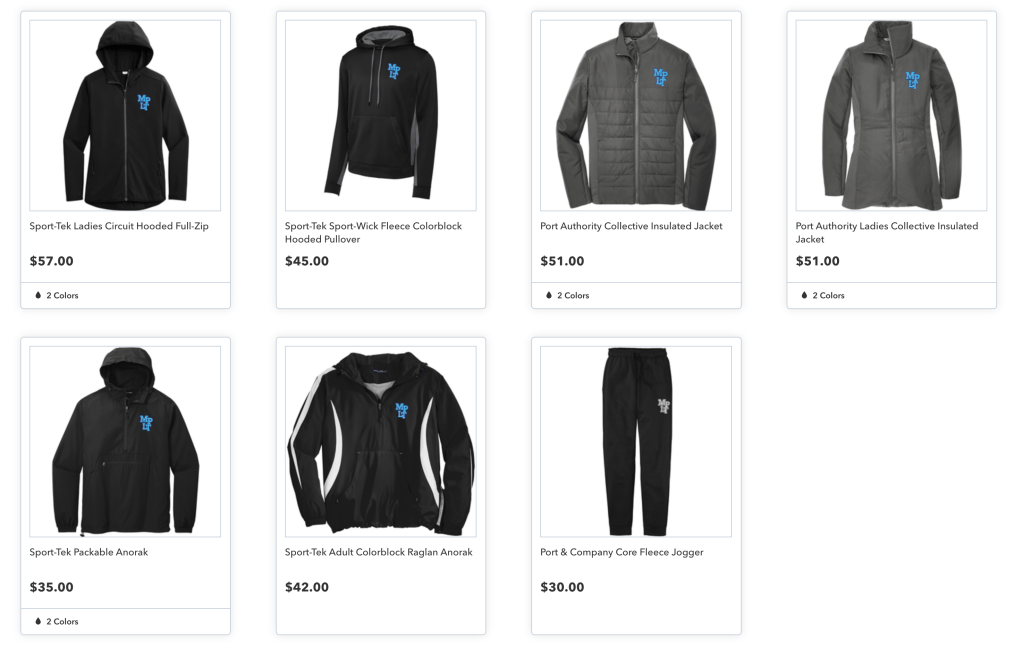1023x648 pixels.
Task: Click the $57.00 price of the Hooded Full-Zip
Action: (52, 261)
